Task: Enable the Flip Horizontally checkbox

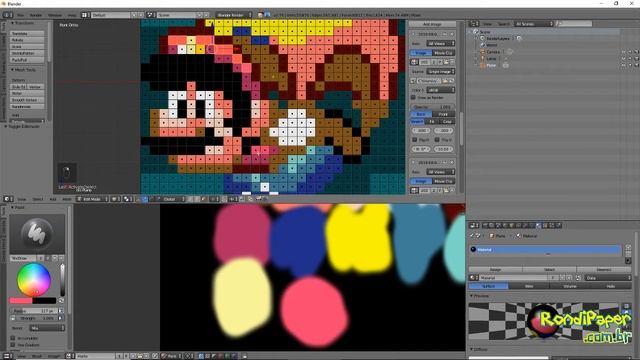Action: point(415,140)
